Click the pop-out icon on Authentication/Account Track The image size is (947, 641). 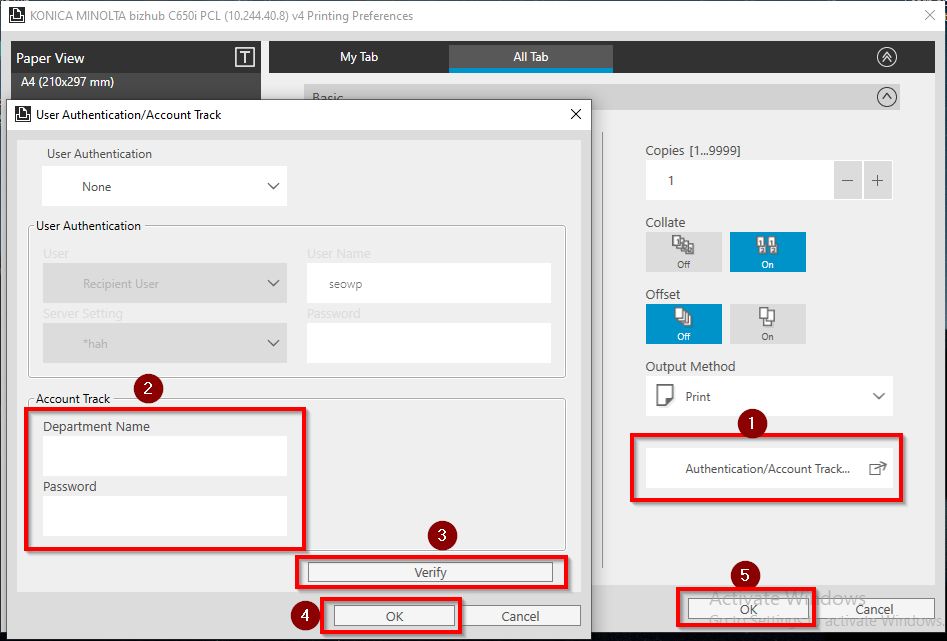(877, 468)
